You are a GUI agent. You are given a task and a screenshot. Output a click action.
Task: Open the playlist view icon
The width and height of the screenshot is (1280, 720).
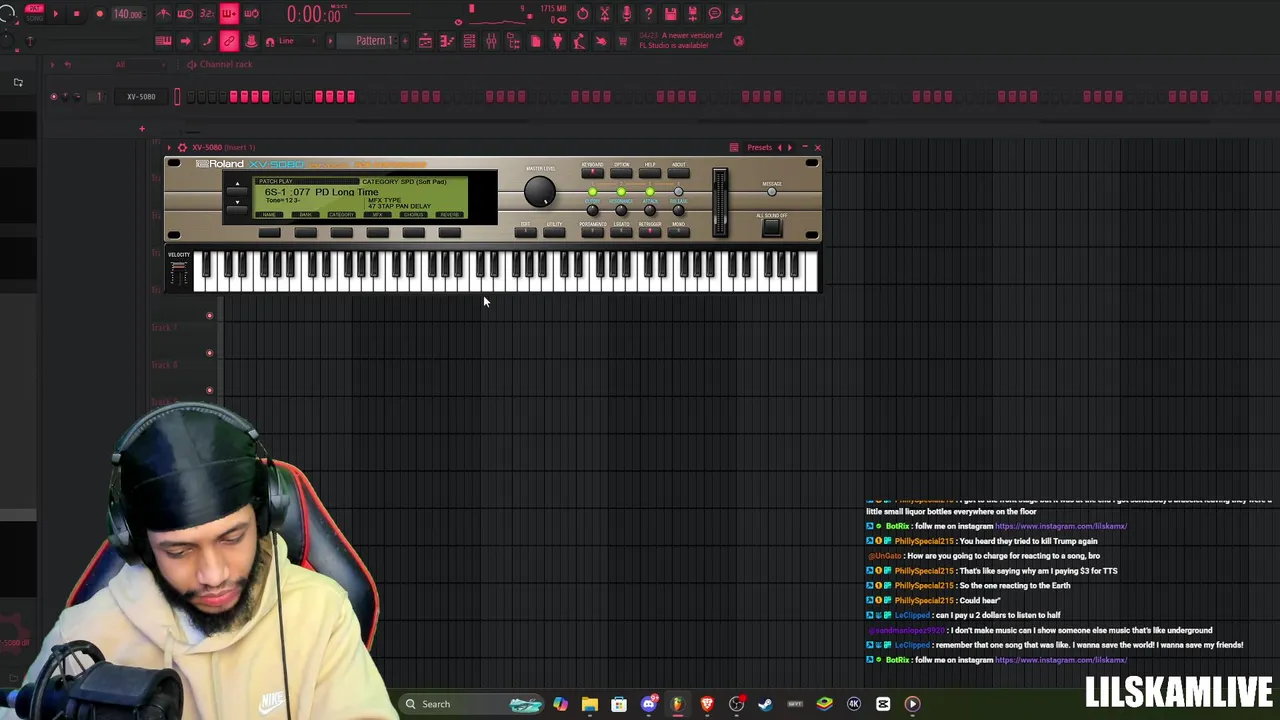pos(425,41)
